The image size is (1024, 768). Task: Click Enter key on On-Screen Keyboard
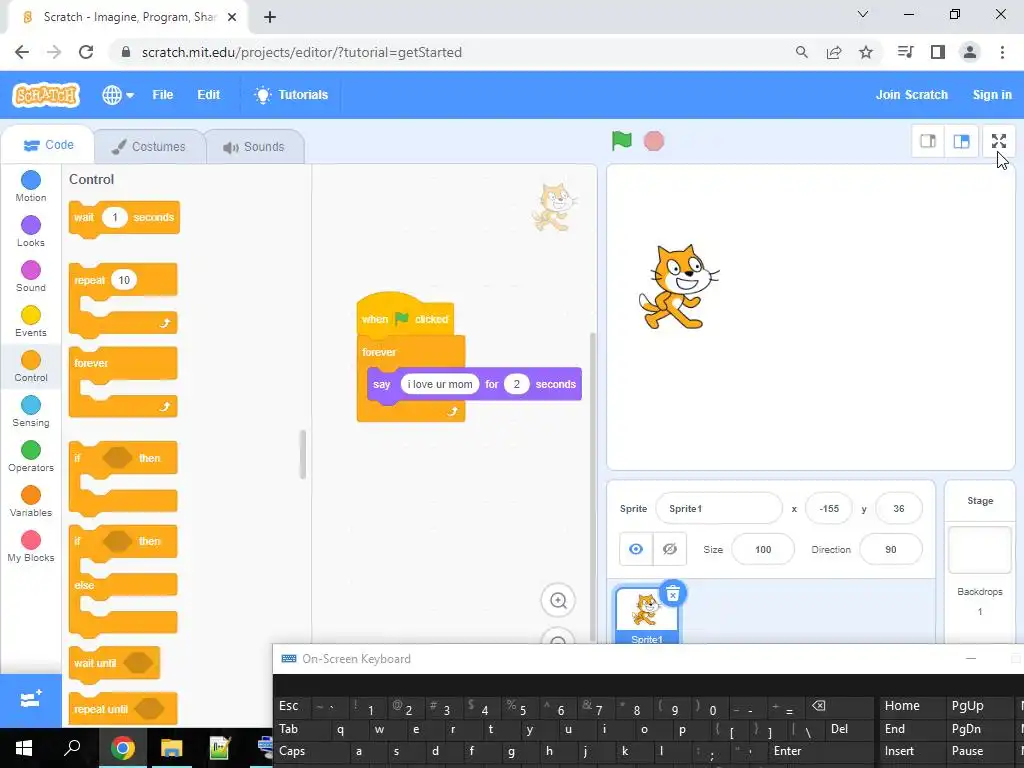(787, 751)
